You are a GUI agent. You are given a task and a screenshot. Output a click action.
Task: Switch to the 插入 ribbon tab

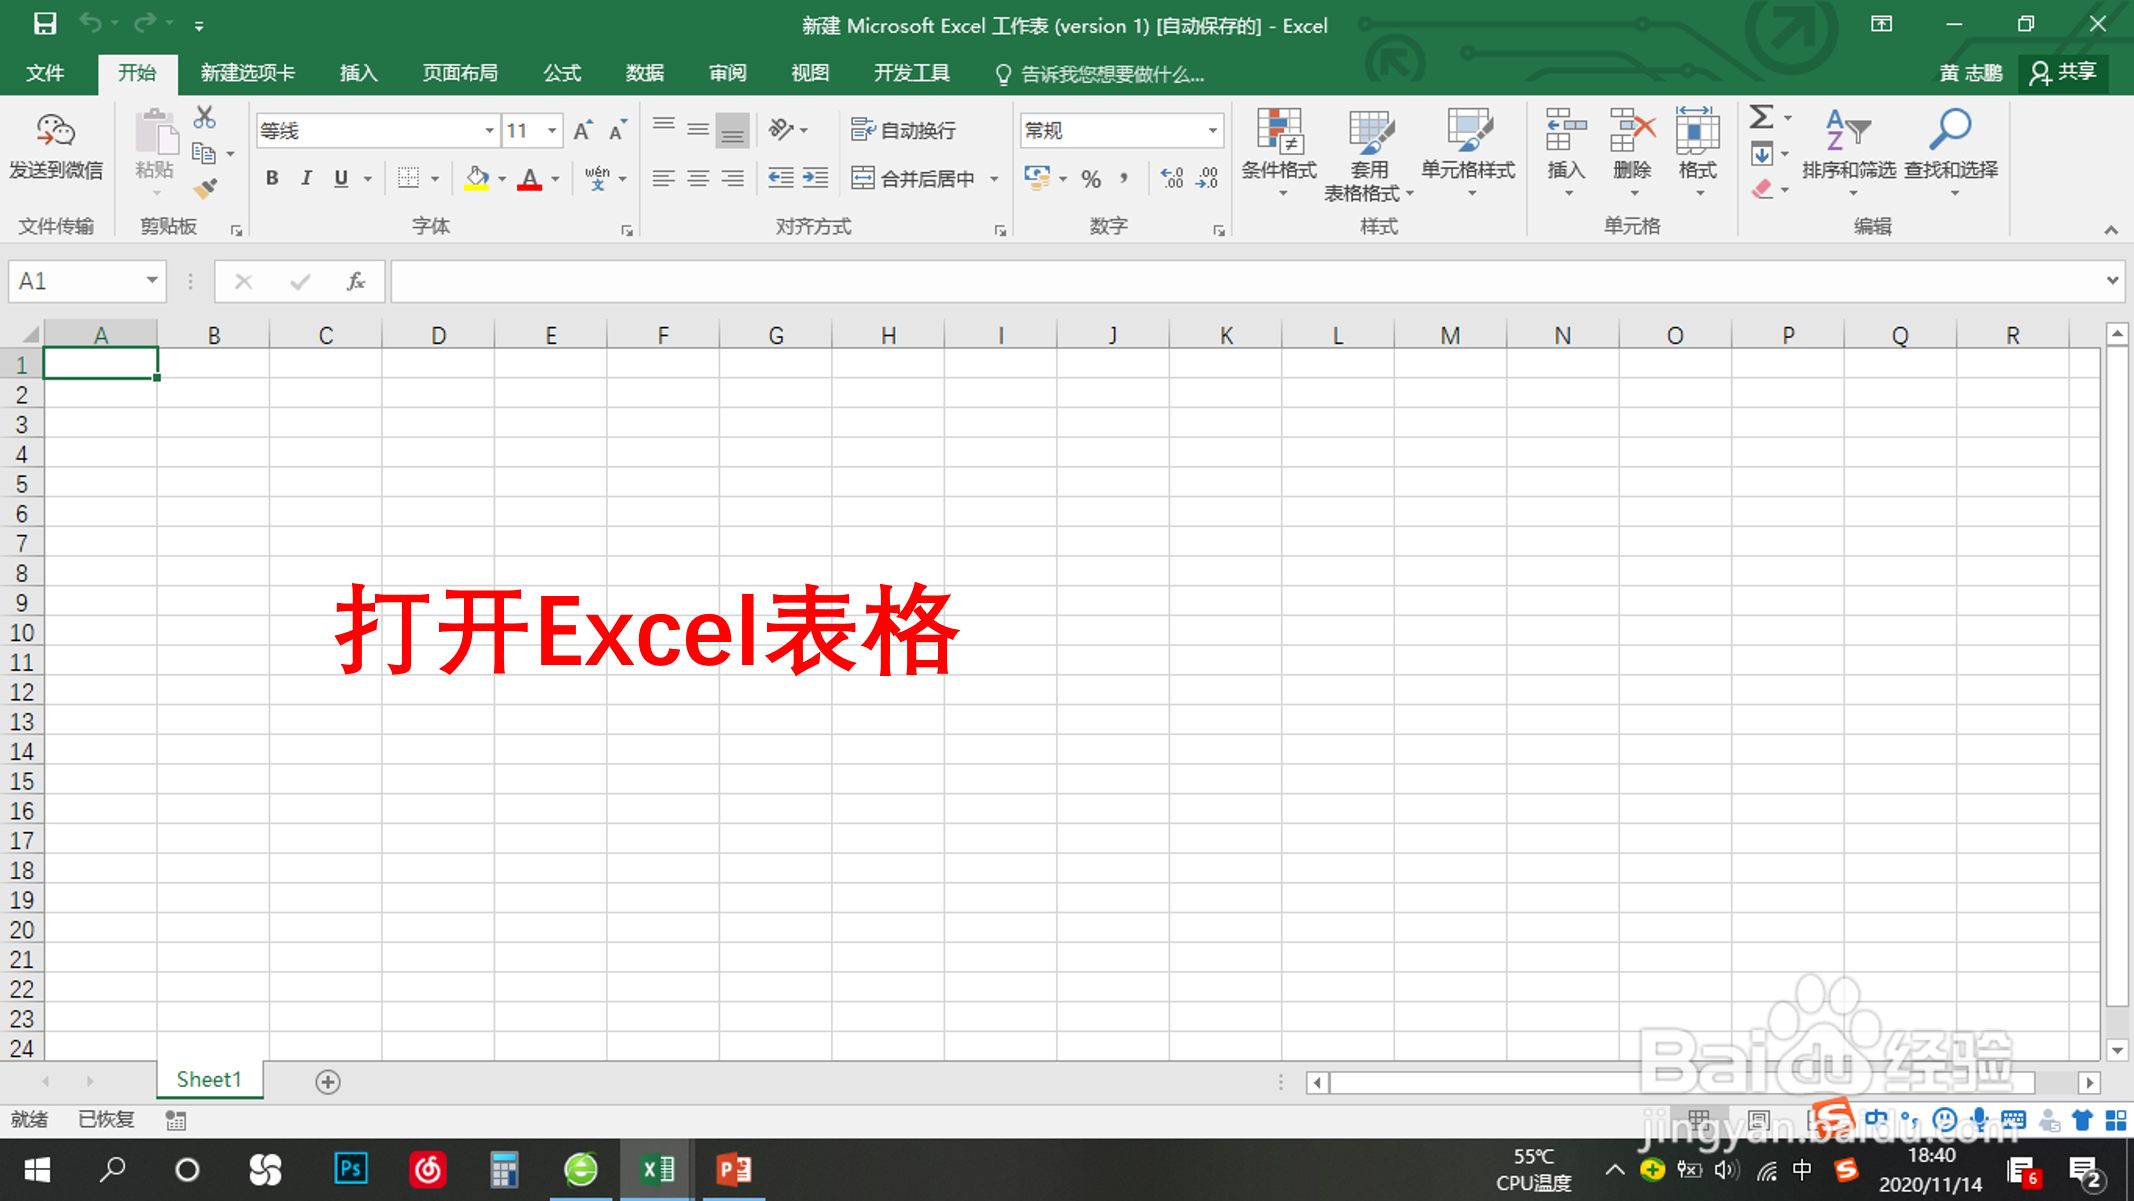358,73
